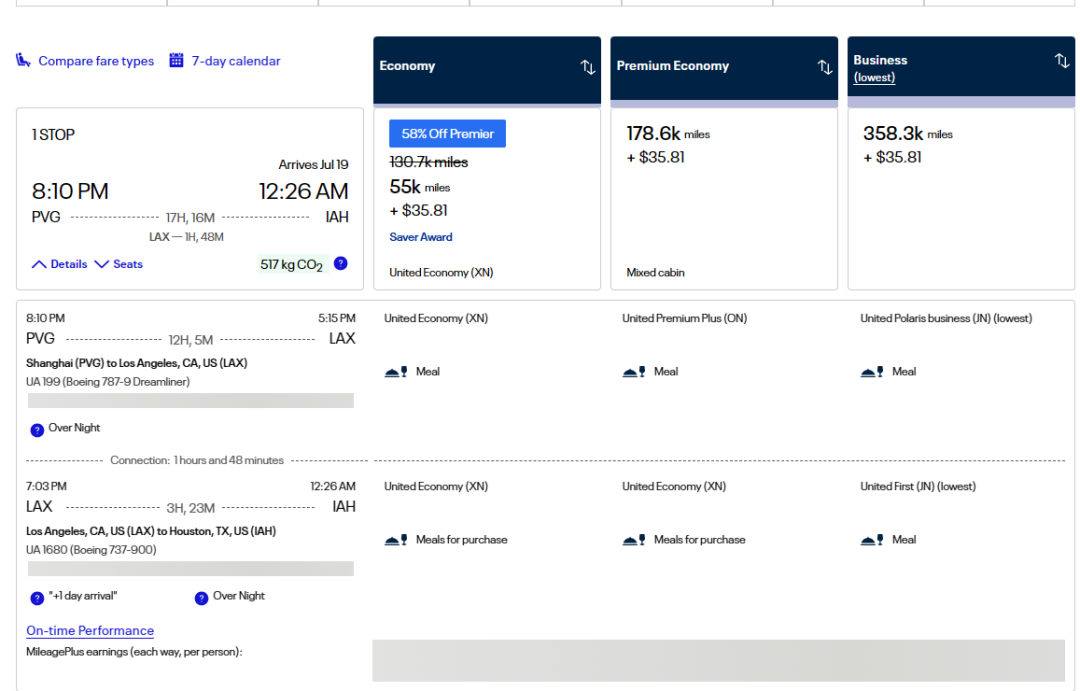The width and height of the screenshot is (1080, 691).
Task: Sort results by Premium Economy column arrows
Action: click(x=824, y=67)
